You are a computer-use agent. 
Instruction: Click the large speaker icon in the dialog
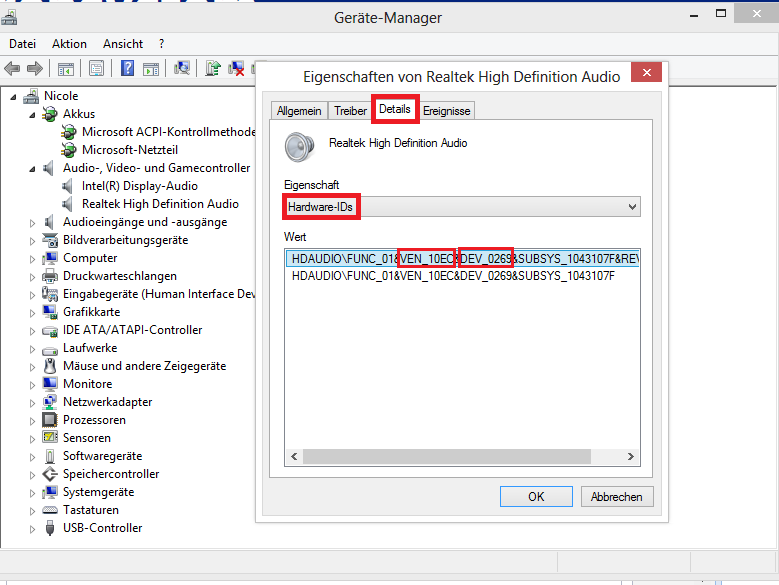(300, 146)
